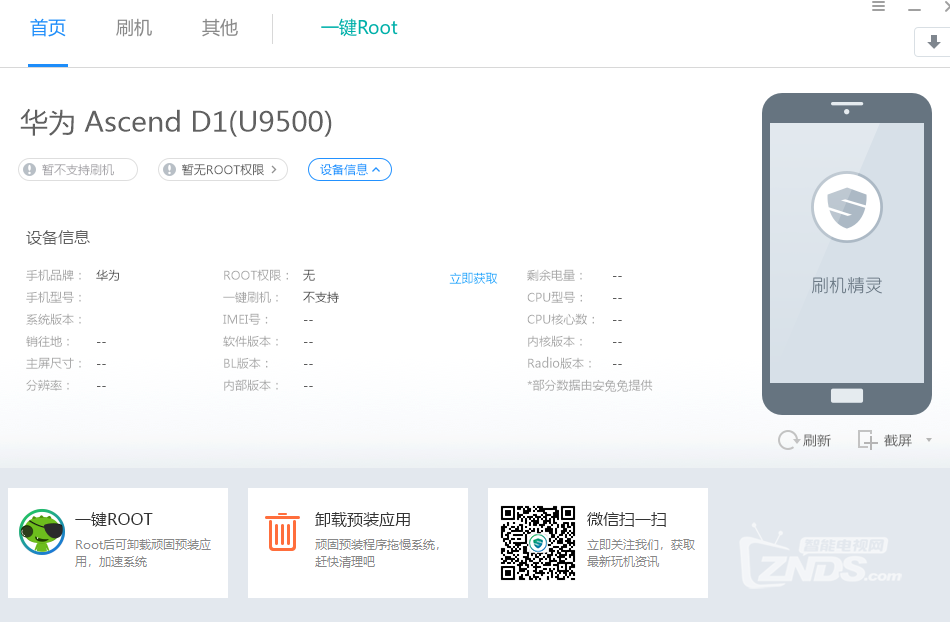Click the Radio版本 label
Image resolution: width=950 pixels, height=622 pixels.
click(x=559, y=363)
